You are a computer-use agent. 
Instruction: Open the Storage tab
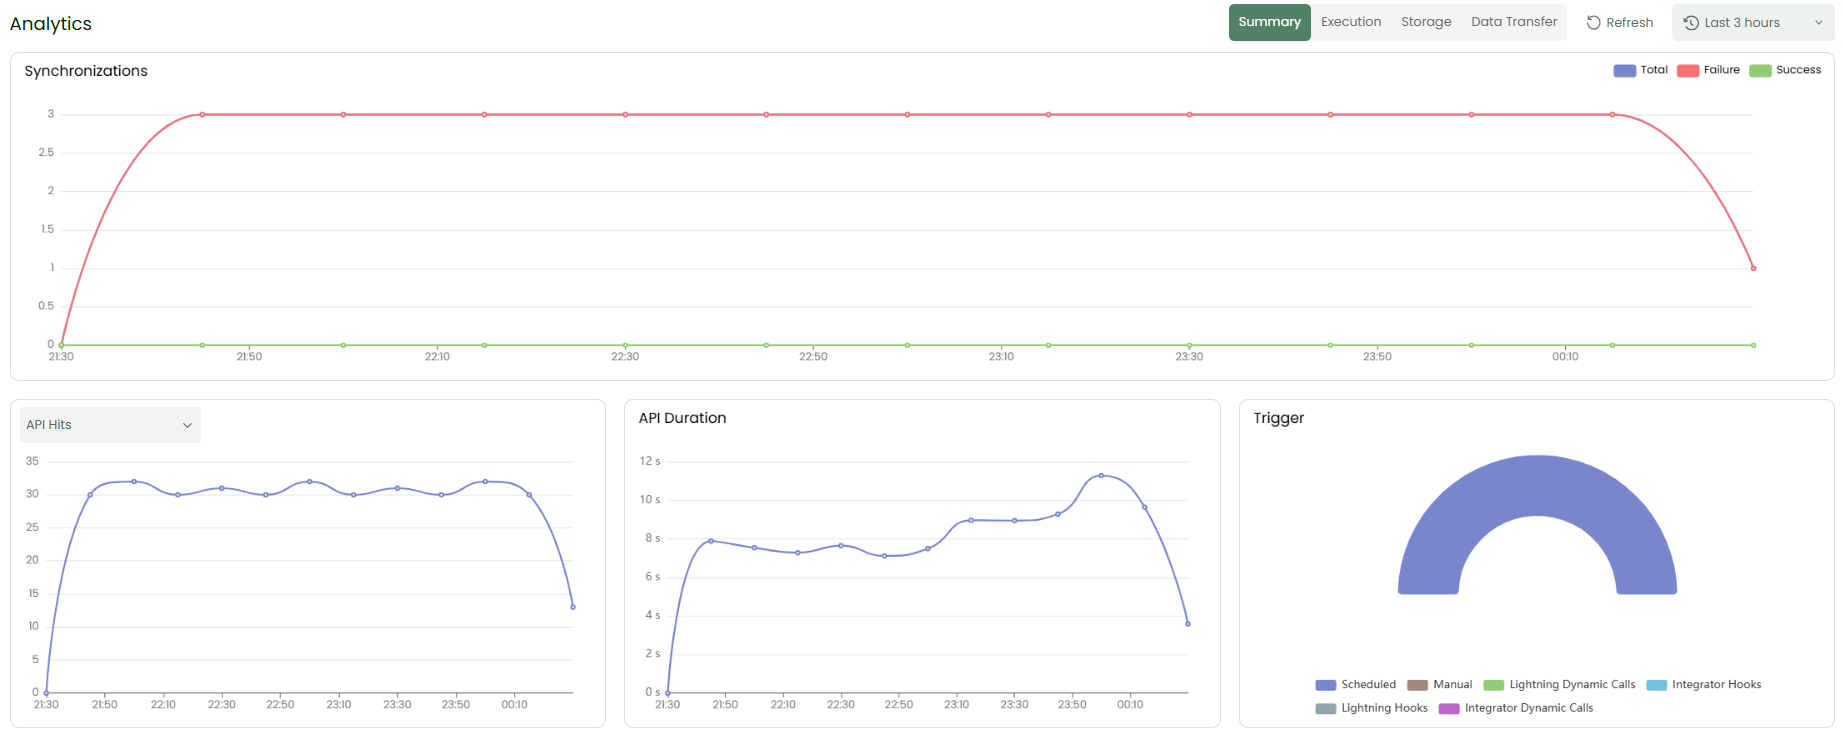[x=1426, y=22]
